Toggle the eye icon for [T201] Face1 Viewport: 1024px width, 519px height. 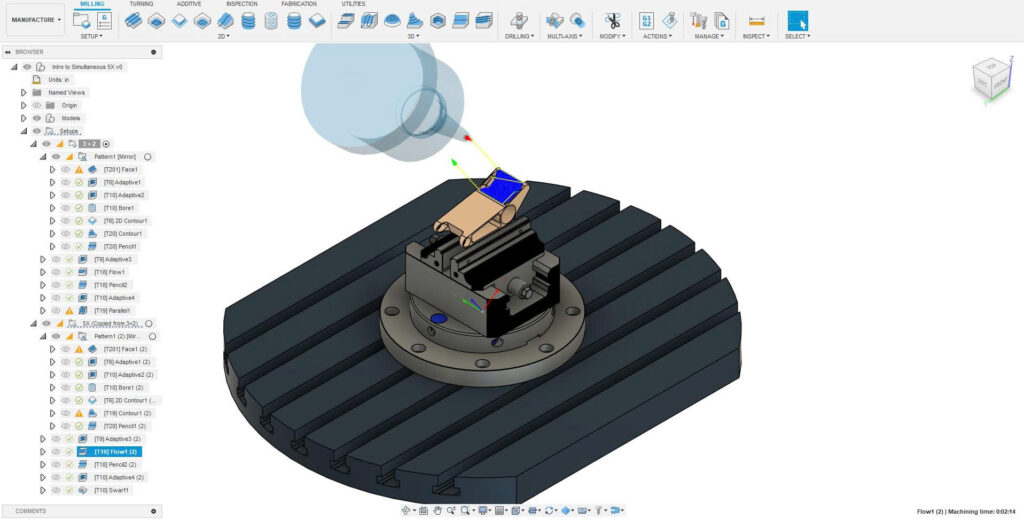(65, 170)
